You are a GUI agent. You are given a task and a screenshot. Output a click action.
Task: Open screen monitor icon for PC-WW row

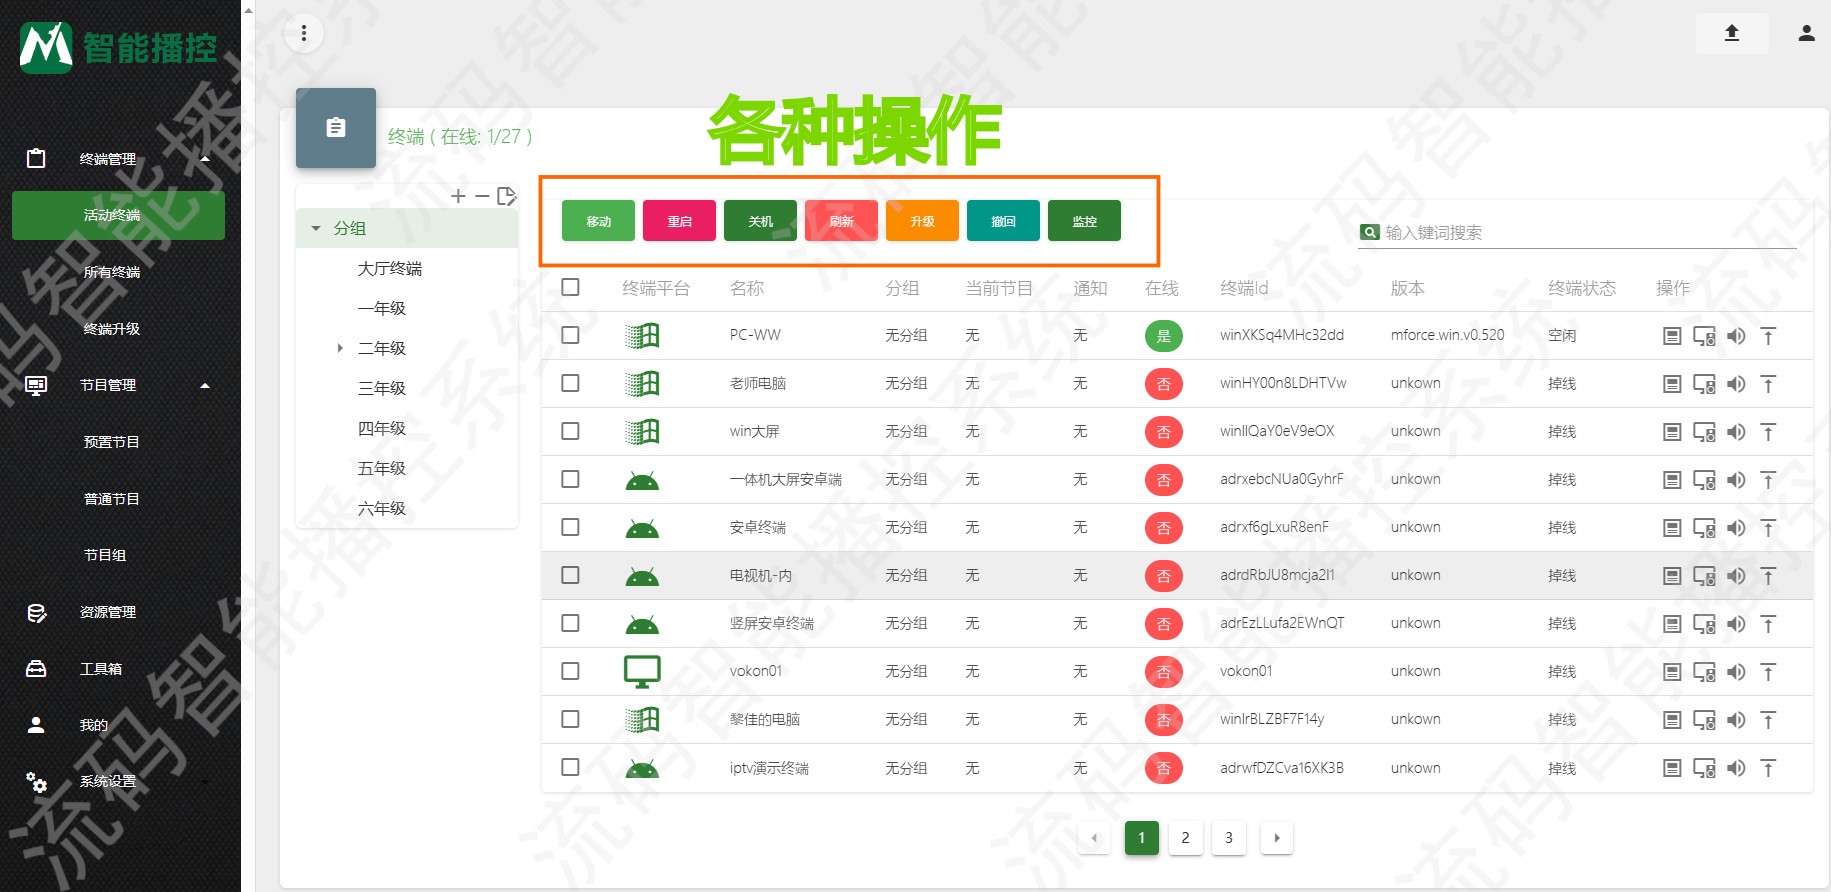(x=1704, y=336)
